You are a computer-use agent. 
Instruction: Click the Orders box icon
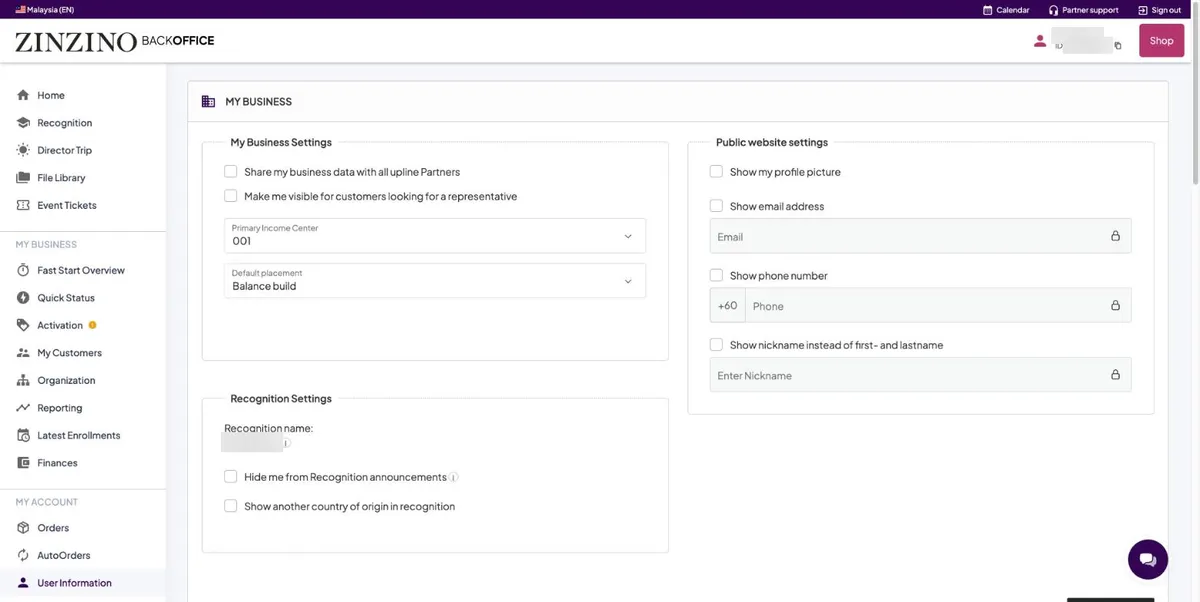[x=23, y=528]
